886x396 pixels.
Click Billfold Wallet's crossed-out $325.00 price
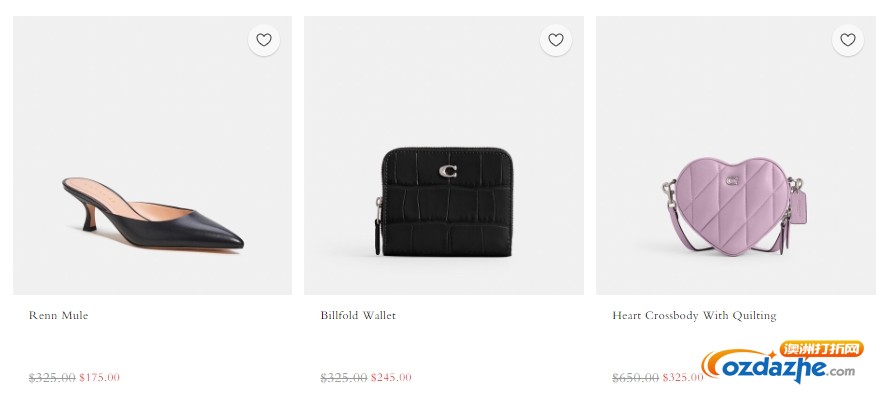pos(344,377)
